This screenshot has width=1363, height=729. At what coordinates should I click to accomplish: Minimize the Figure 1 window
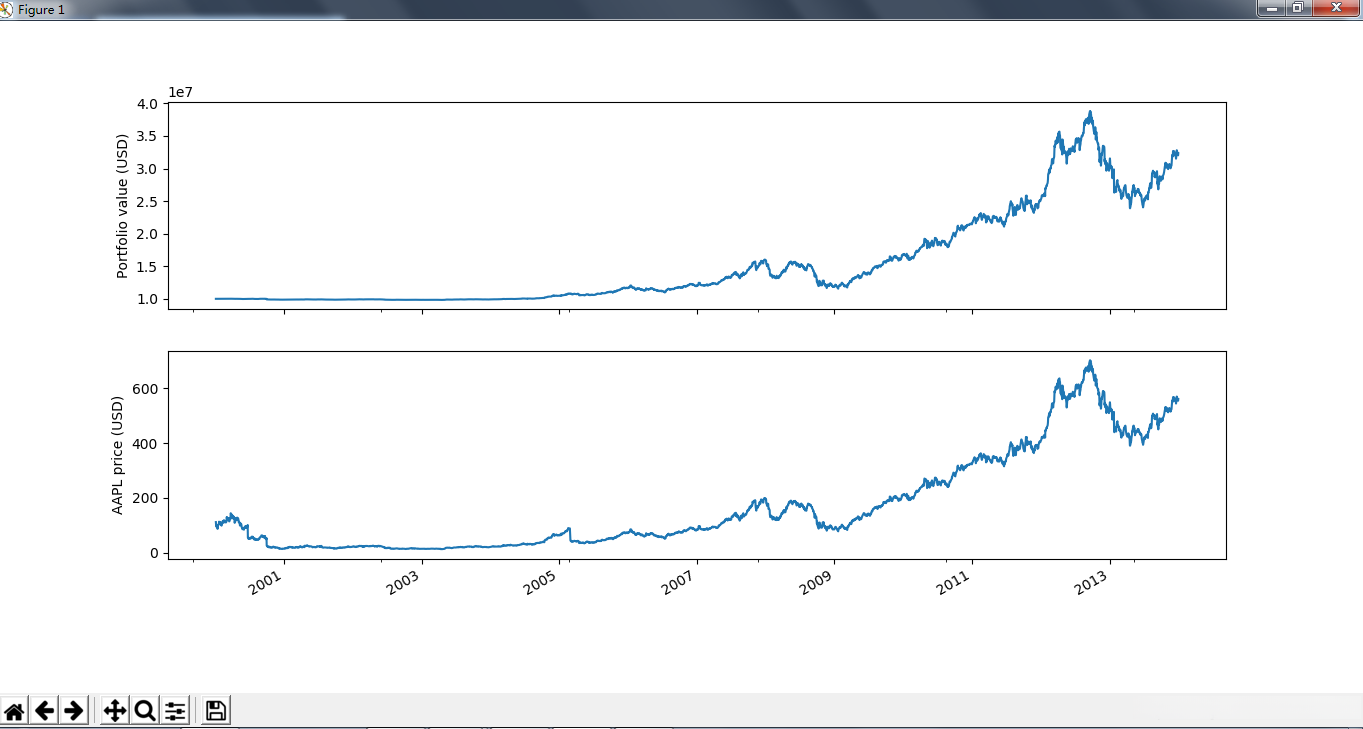click(1272, 8)
